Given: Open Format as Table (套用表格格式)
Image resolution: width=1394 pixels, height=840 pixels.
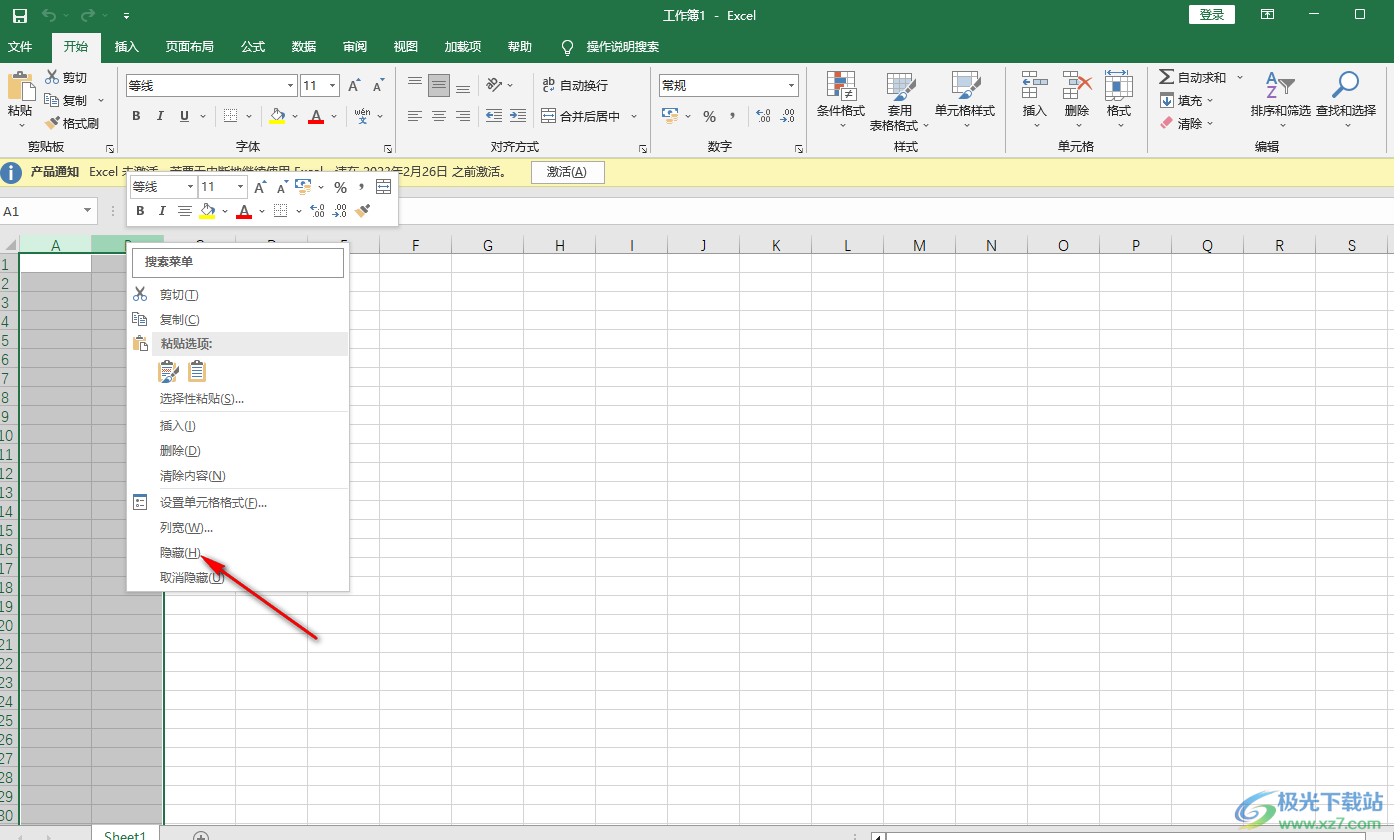Looking at the screenshot, I should coord(899,100).
